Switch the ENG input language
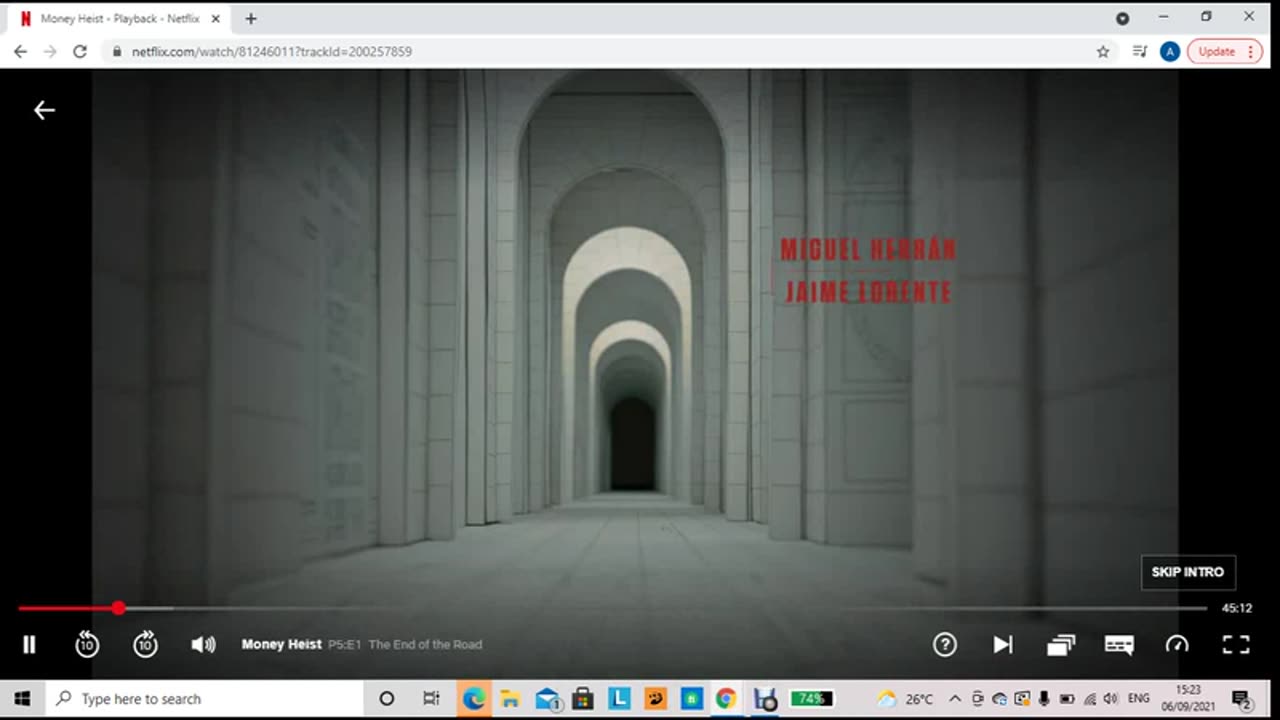 1138,699
